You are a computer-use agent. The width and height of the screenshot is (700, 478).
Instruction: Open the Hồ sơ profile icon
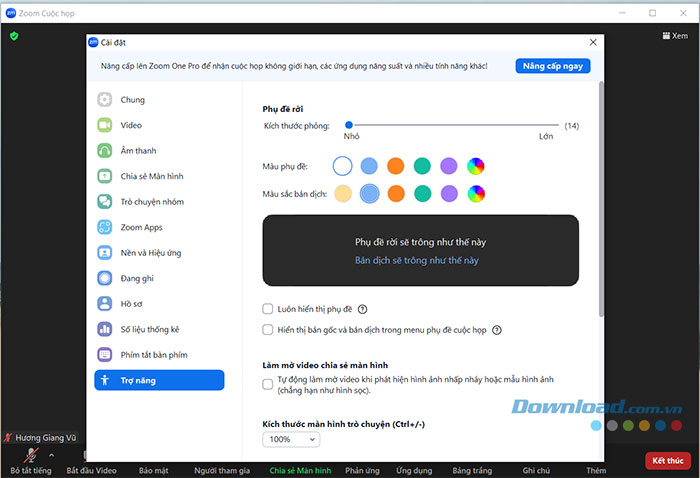104,303
